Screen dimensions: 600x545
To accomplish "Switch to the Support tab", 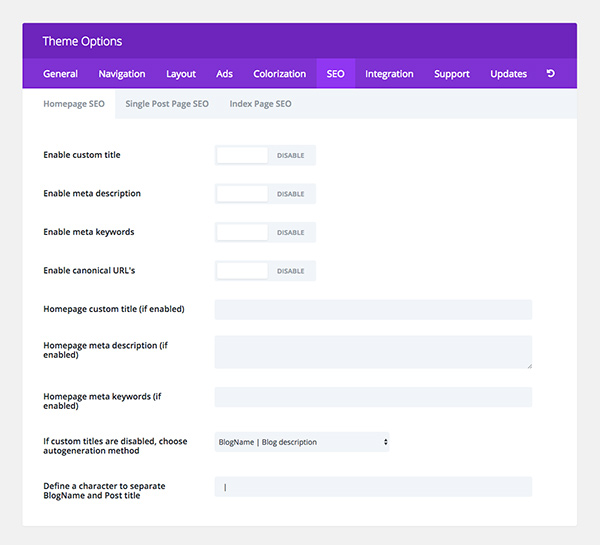I will click(452, 73).
